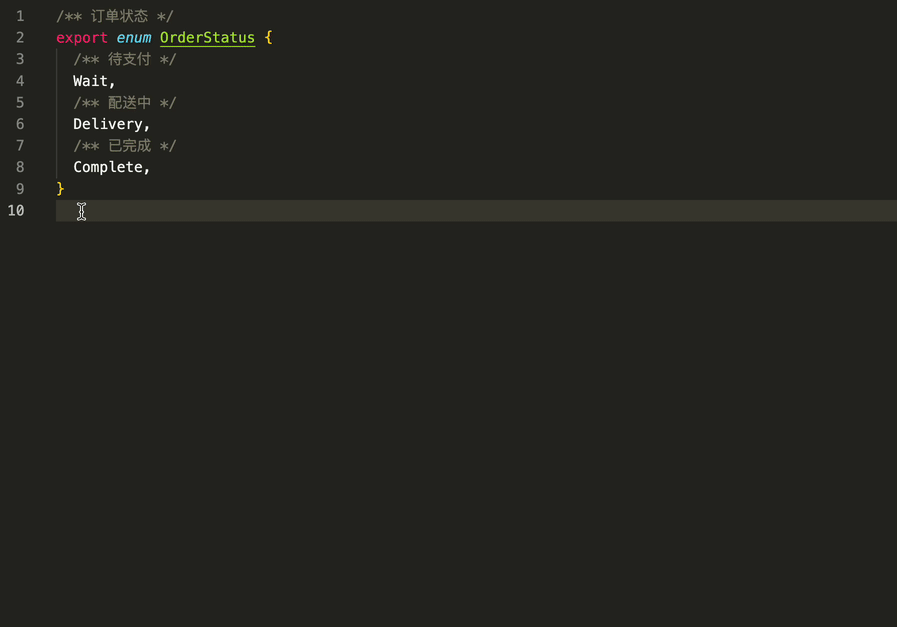The image size is (897, 627).
Task: Click the export keyword
Action: 82,38
